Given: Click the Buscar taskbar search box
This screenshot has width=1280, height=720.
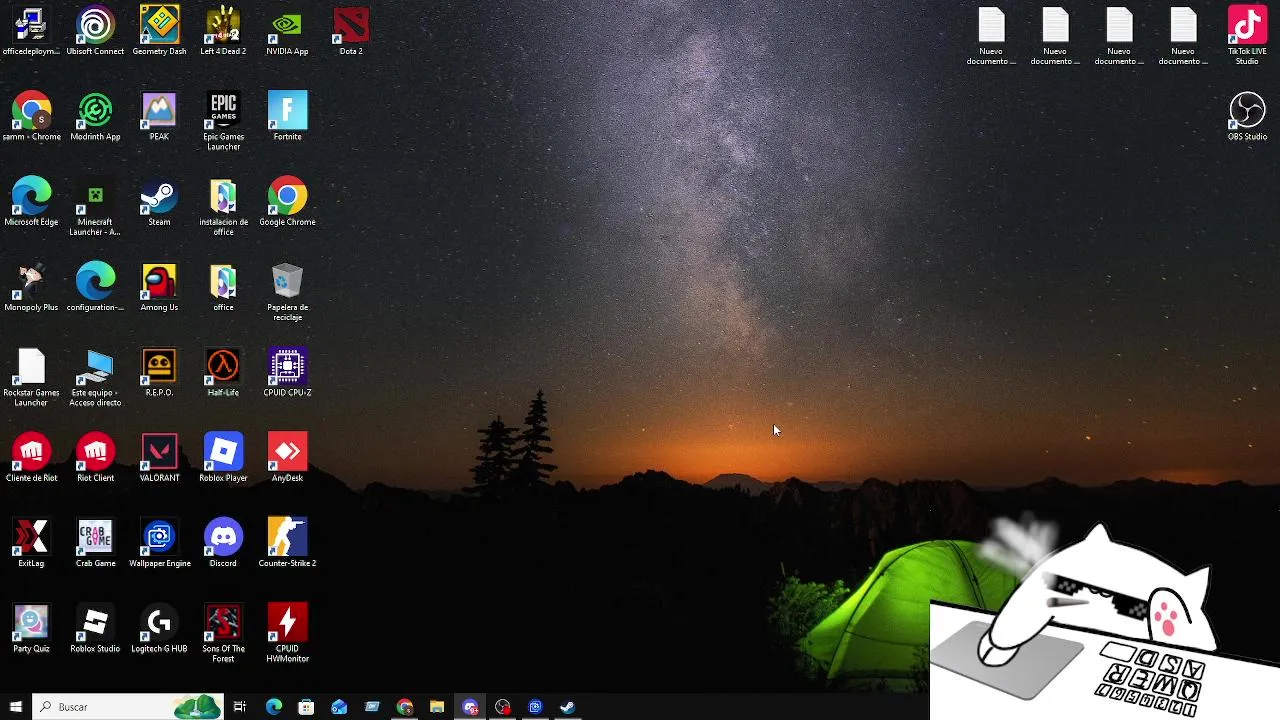Looking at the screenshot, I should tap(128, 707).
